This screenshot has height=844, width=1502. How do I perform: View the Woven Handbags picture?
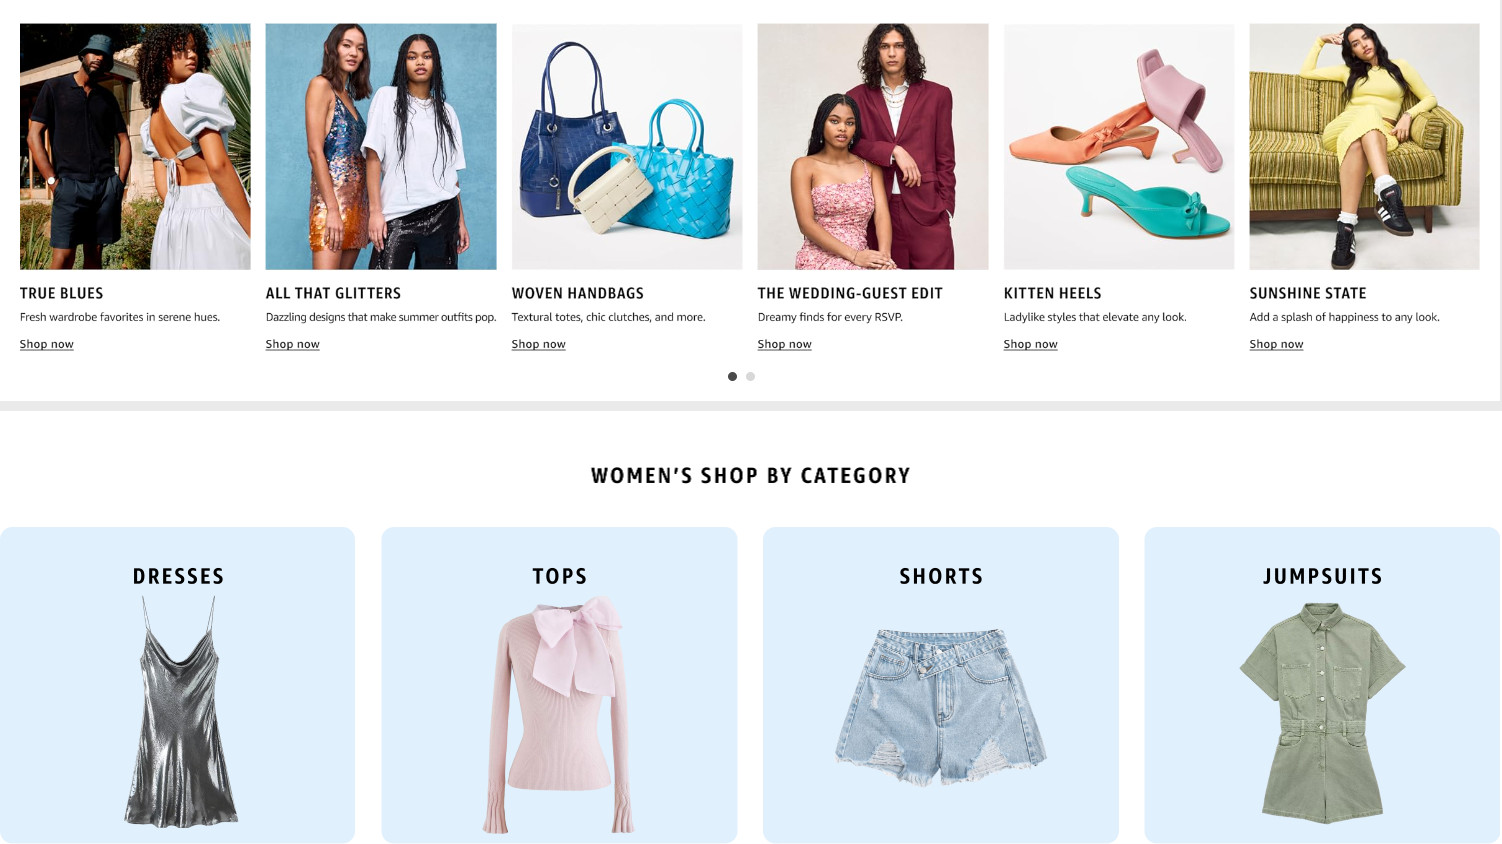627,146
